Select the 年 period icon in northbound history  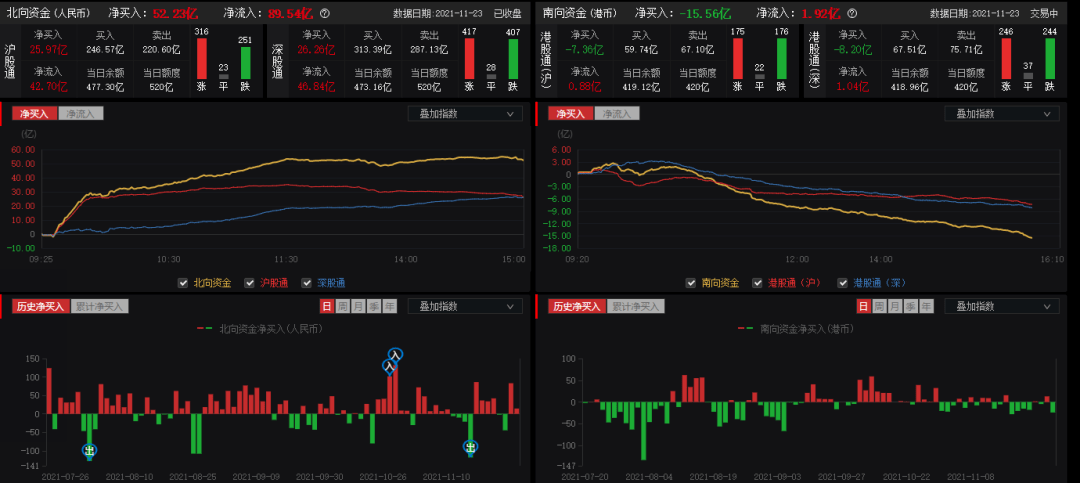389,306
